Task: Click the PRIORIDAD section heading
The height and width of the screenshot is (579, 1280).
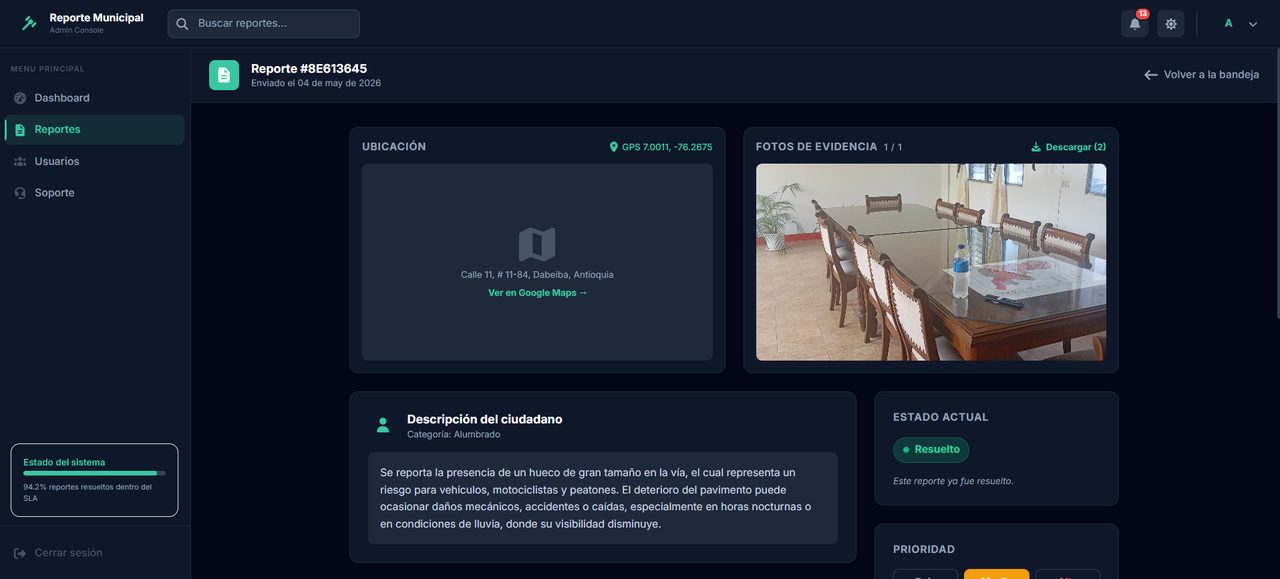Action: click(x=924, y=549)
